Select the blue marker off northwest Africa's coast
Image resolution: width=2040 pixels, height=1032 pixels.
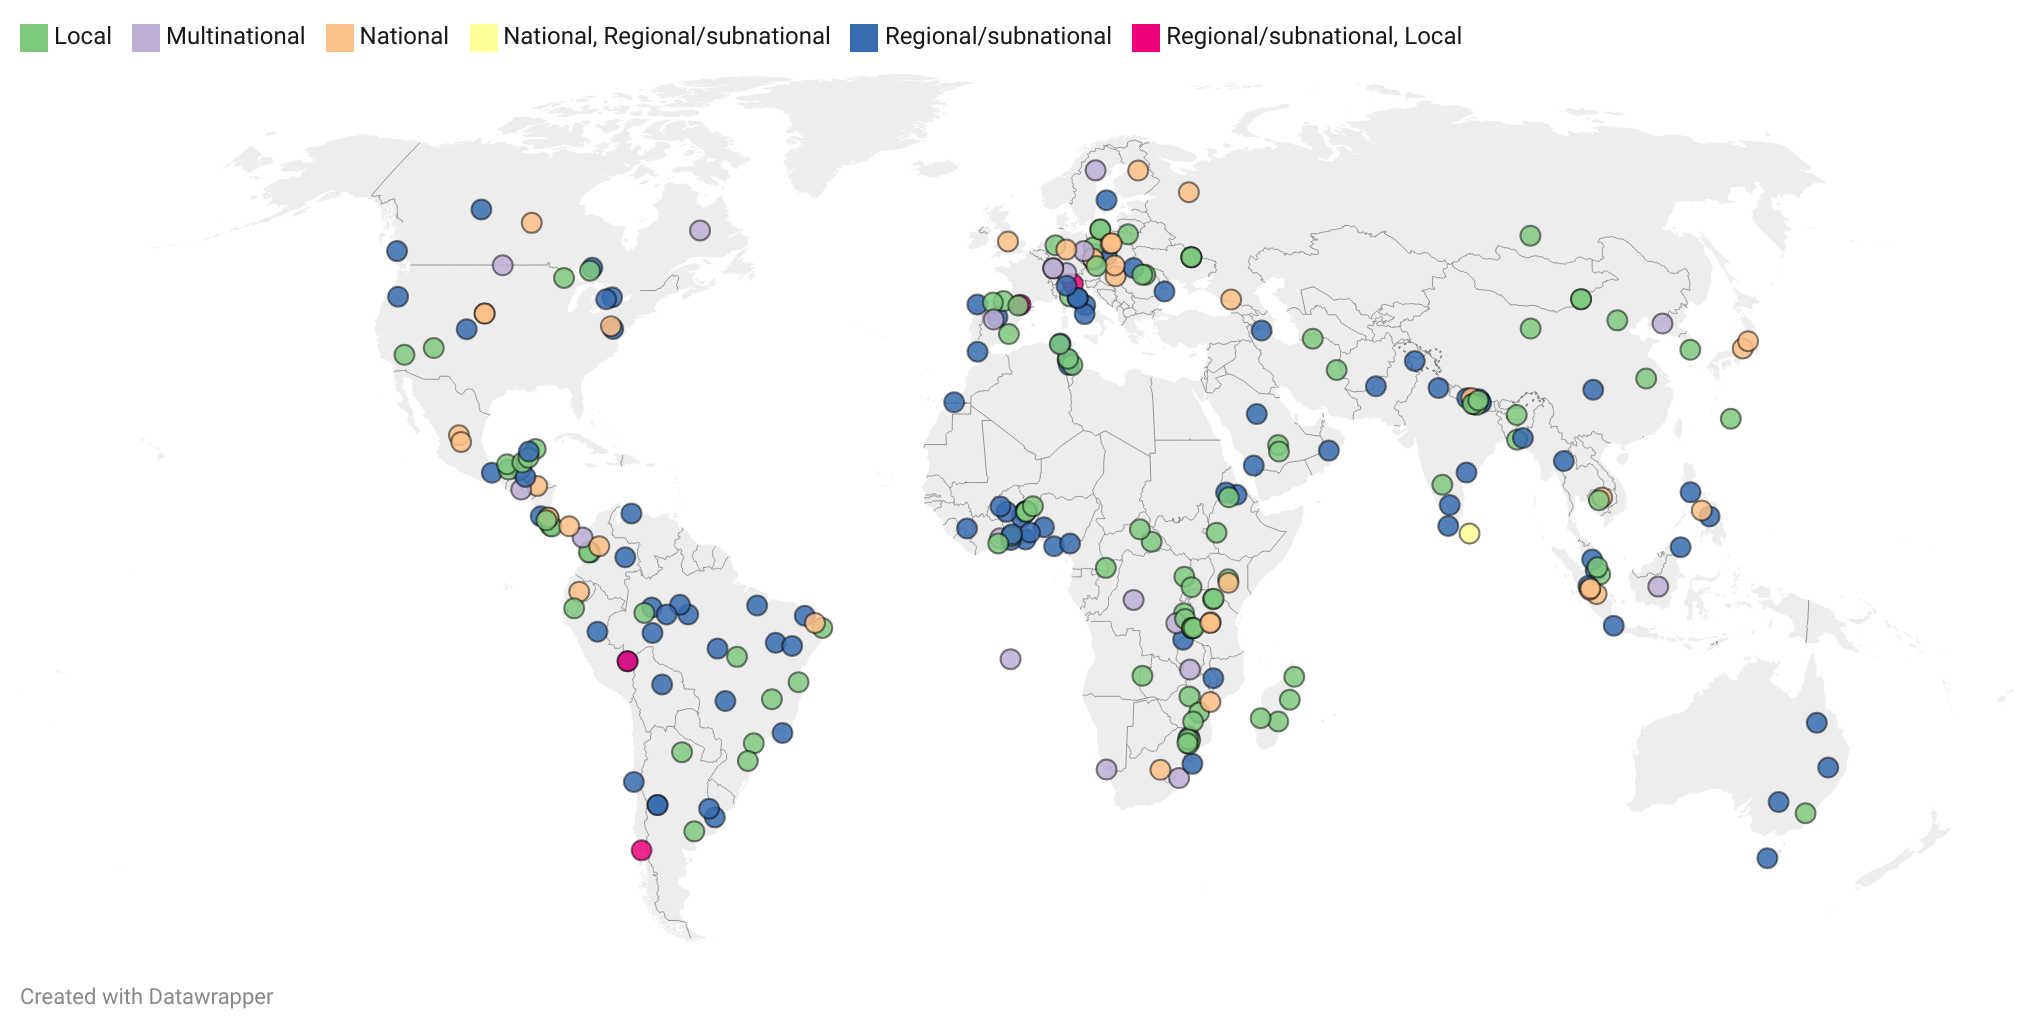pyautogui.click(x=954, y=402)
